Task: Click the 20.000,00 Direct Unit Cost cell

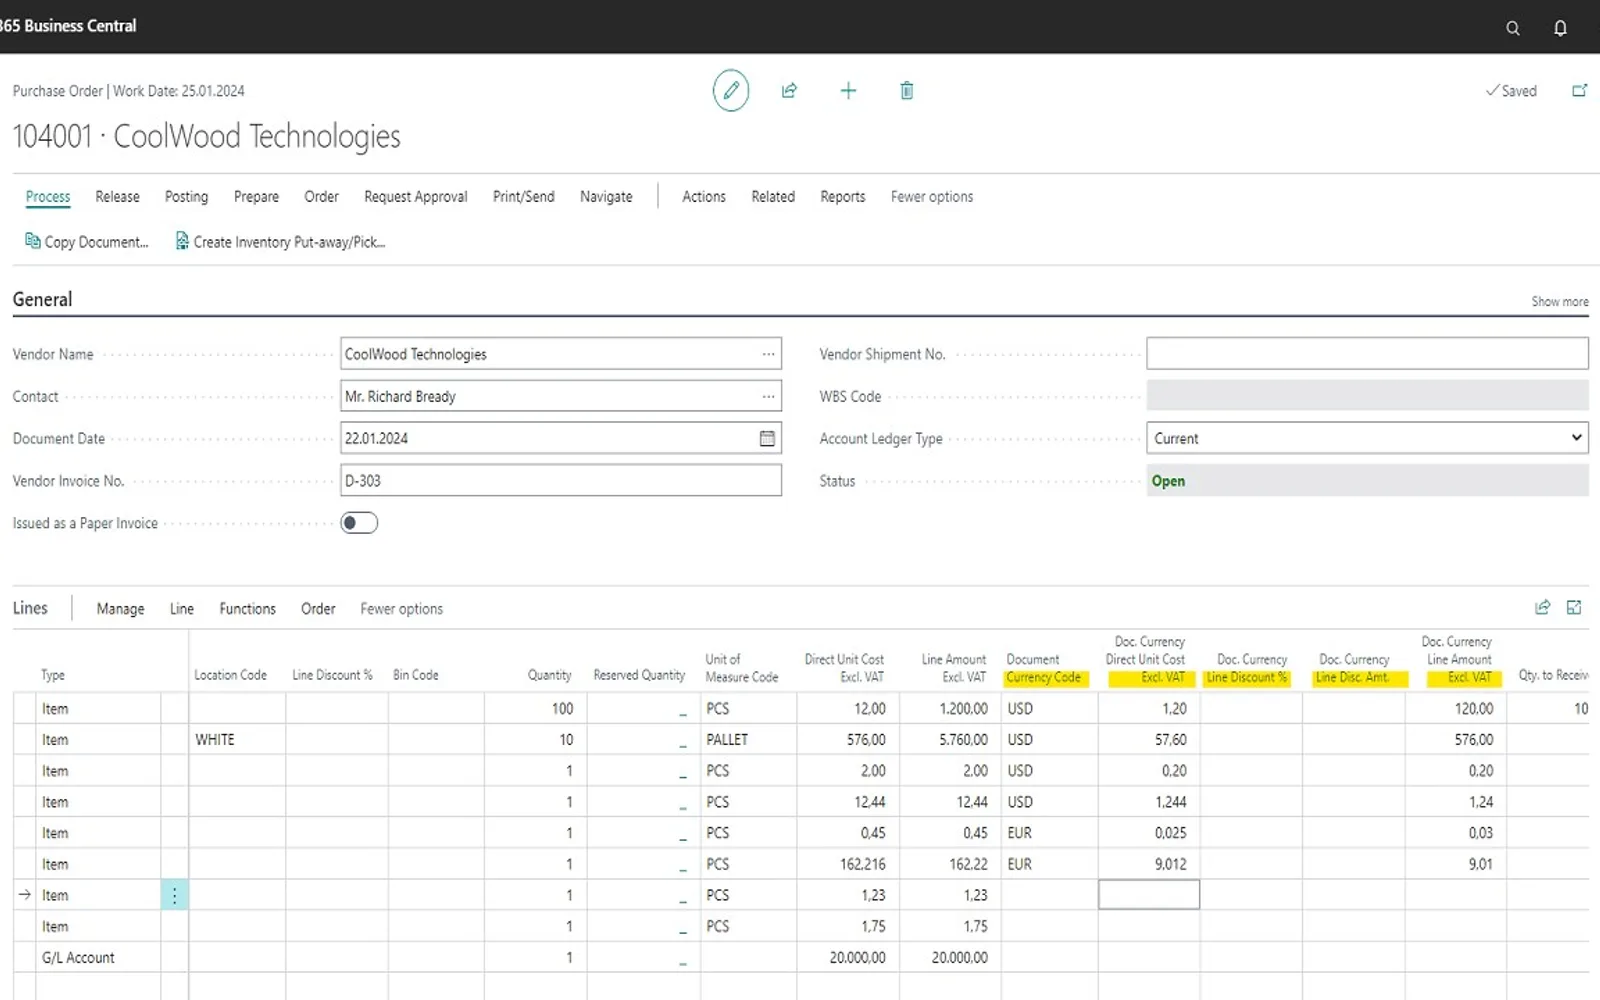Action: click(x=848, y=958)
